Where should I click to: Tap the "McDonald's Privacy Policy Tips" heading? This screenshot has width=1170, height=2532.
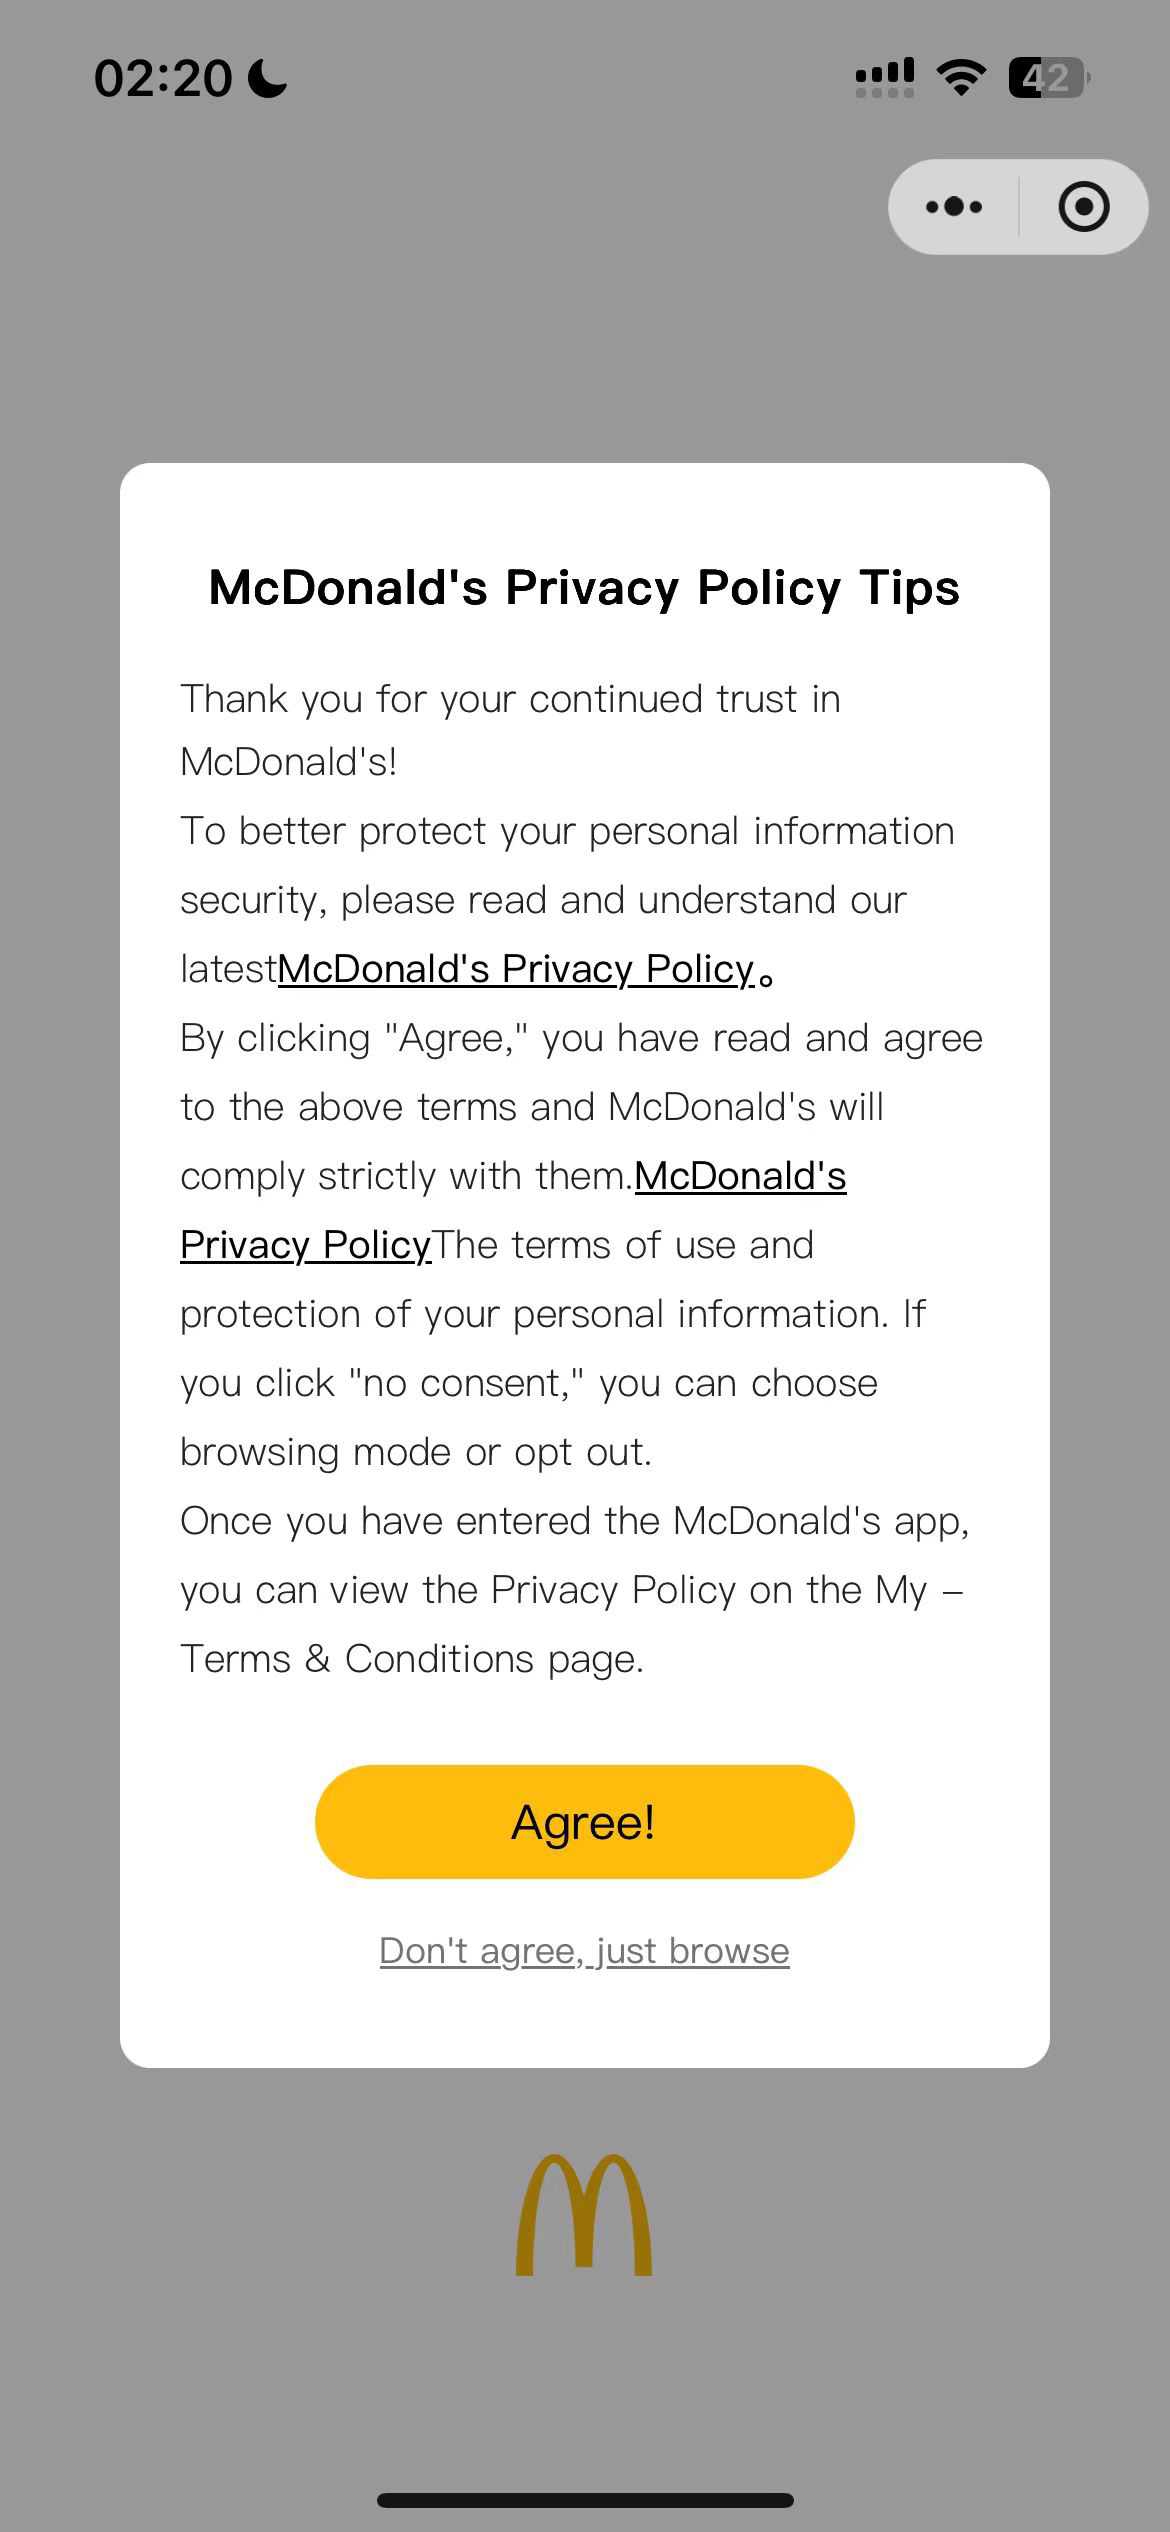(585, 587)
